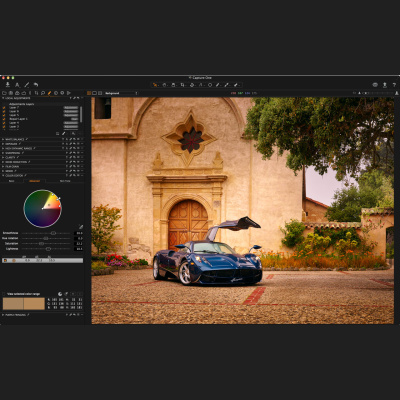Choose the circular Spot removal cursor tool

tap(210, 85)
